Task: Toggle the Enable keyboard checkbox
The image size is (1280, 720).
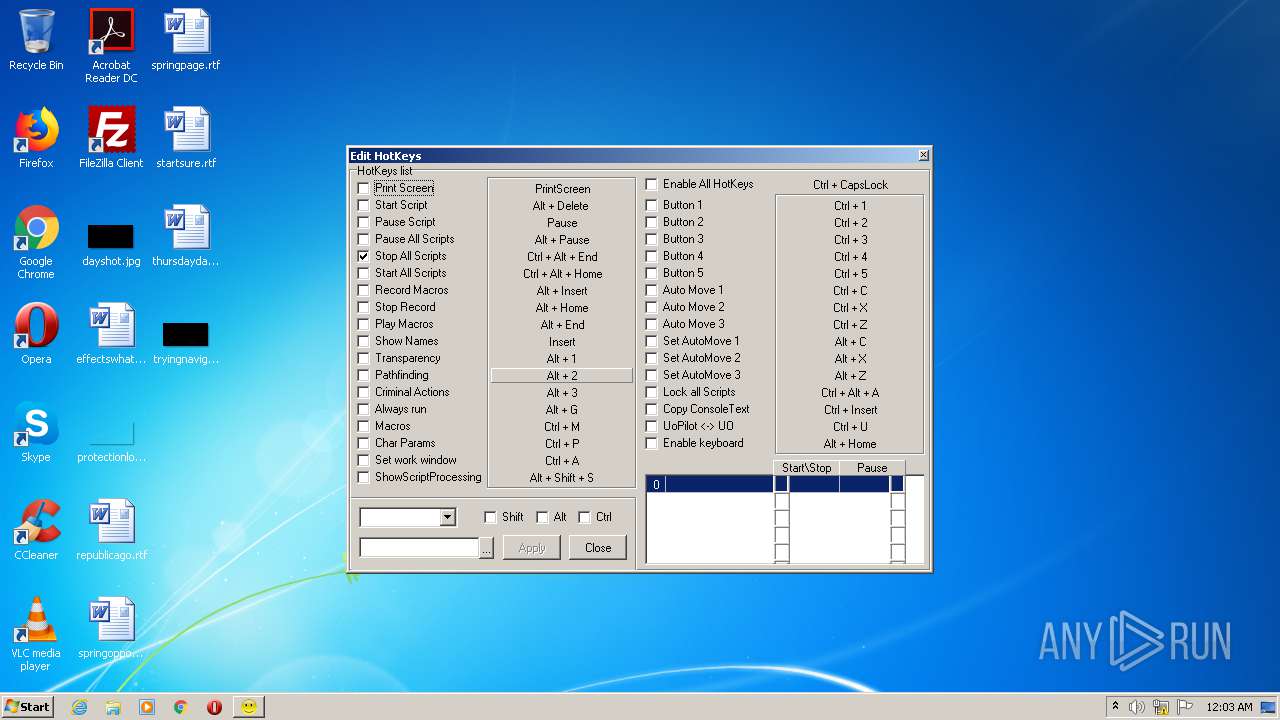Action: tap(652, 443)
